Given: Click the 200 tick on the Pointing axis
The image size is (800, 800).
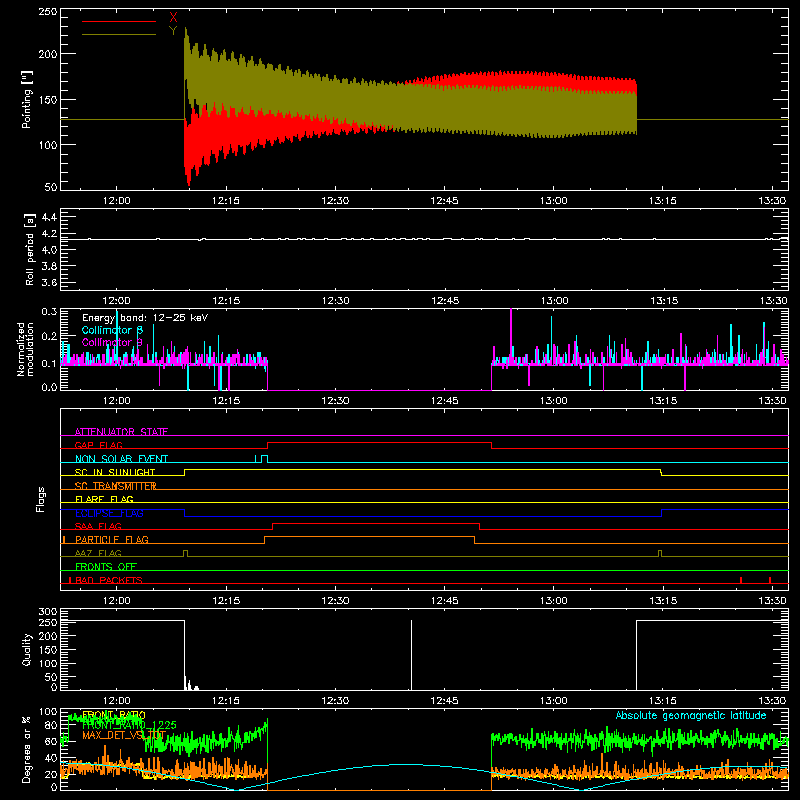Looking at the screenshot, I should click(x=48, y=54).
